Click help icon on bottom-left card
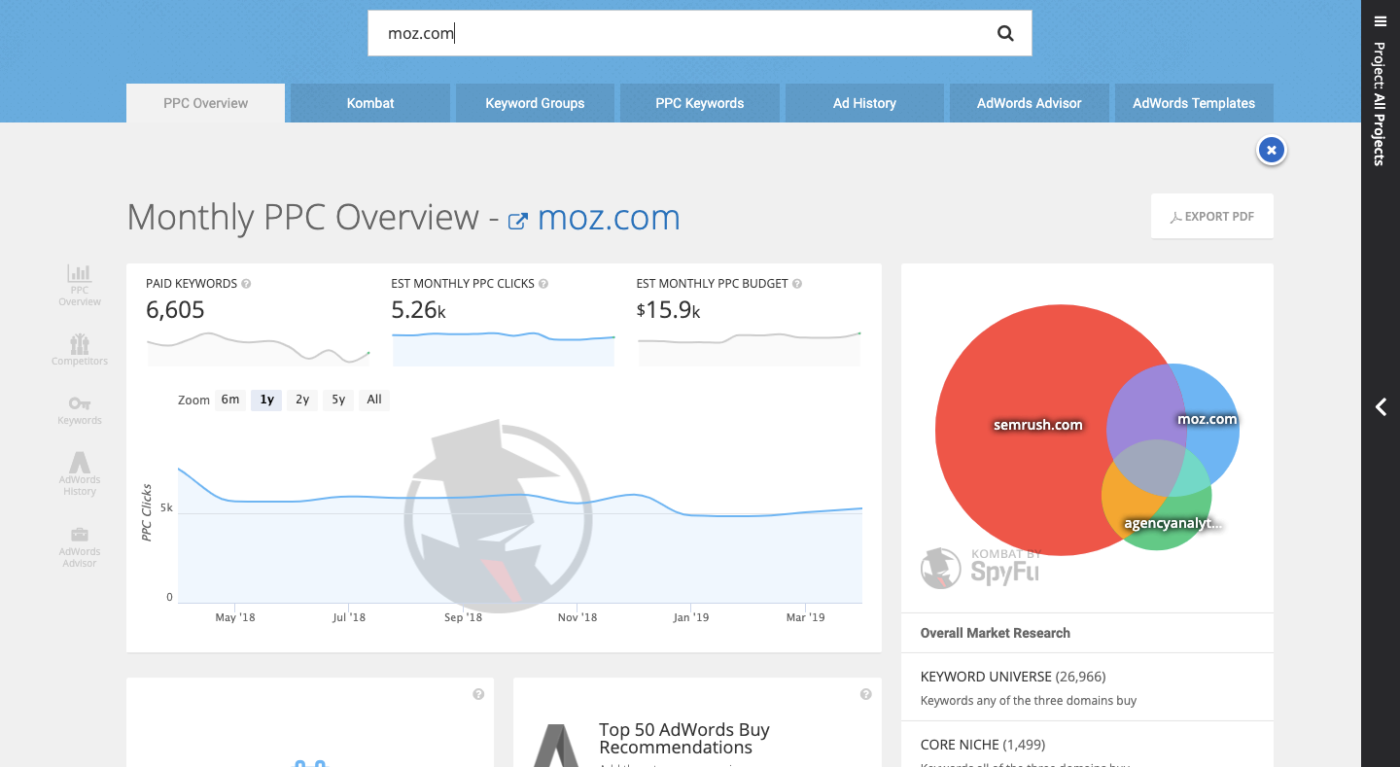Image resolution: width=1400 pixels, height=767 pixels. (x=478, y=694)
